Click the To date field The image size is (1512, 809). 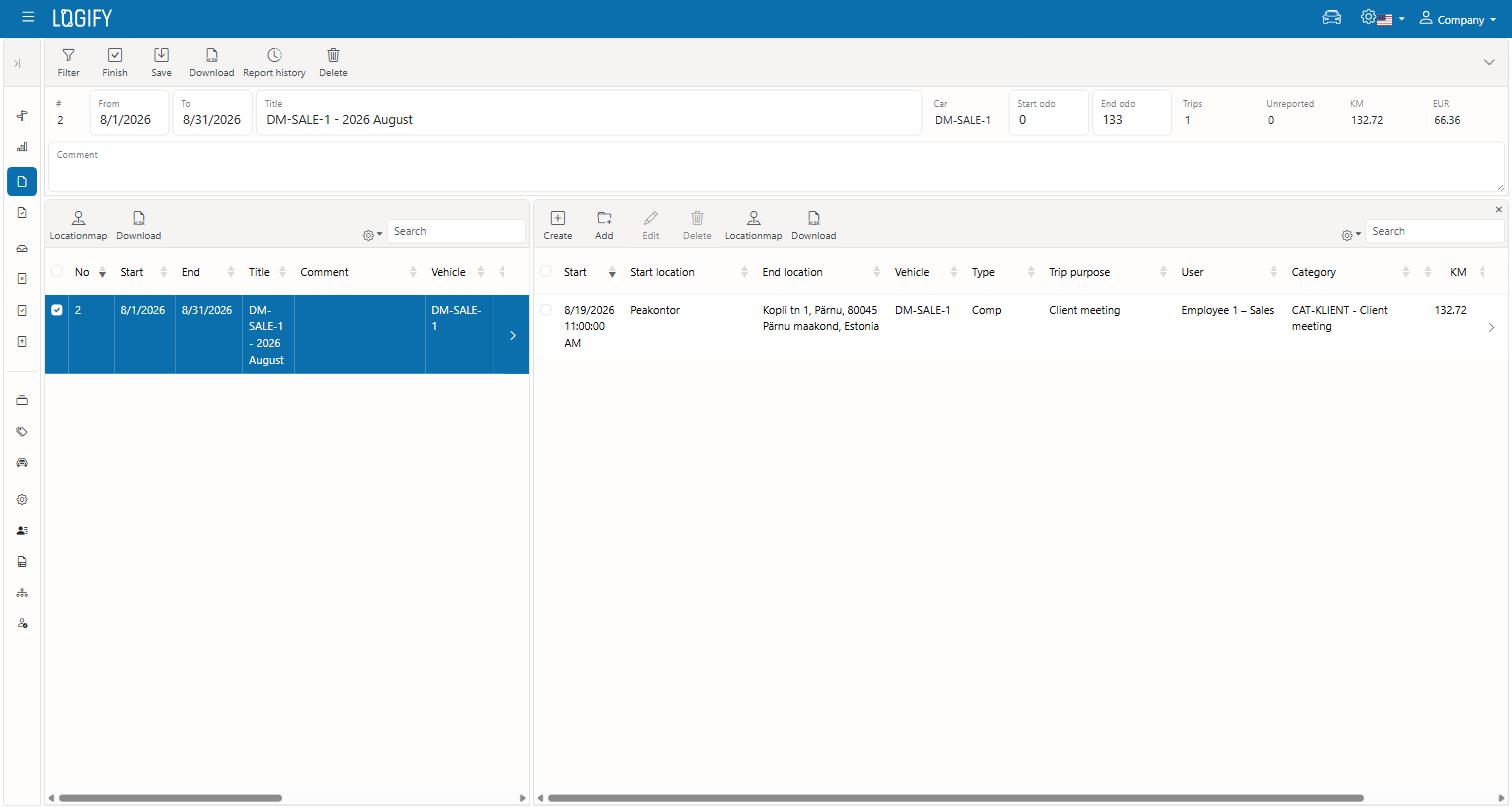212,112
